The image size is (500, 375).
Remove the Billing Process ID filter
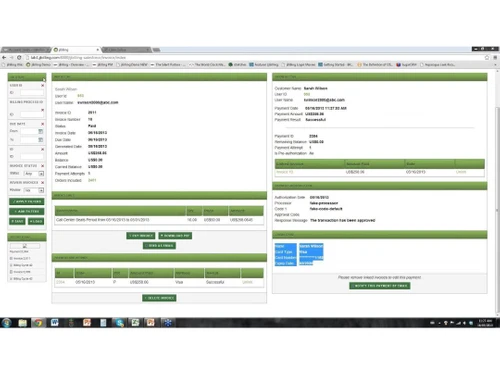tap(42, 110)
